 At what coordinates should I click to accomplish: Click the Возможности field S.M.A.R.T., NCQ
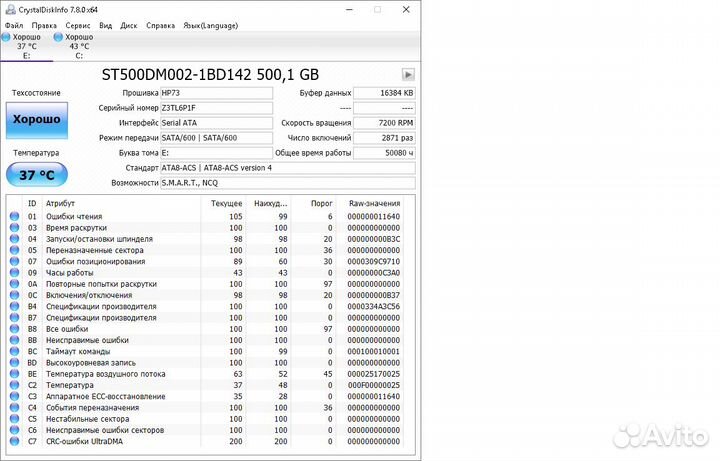pyautogui.click(x=287, y=183)
